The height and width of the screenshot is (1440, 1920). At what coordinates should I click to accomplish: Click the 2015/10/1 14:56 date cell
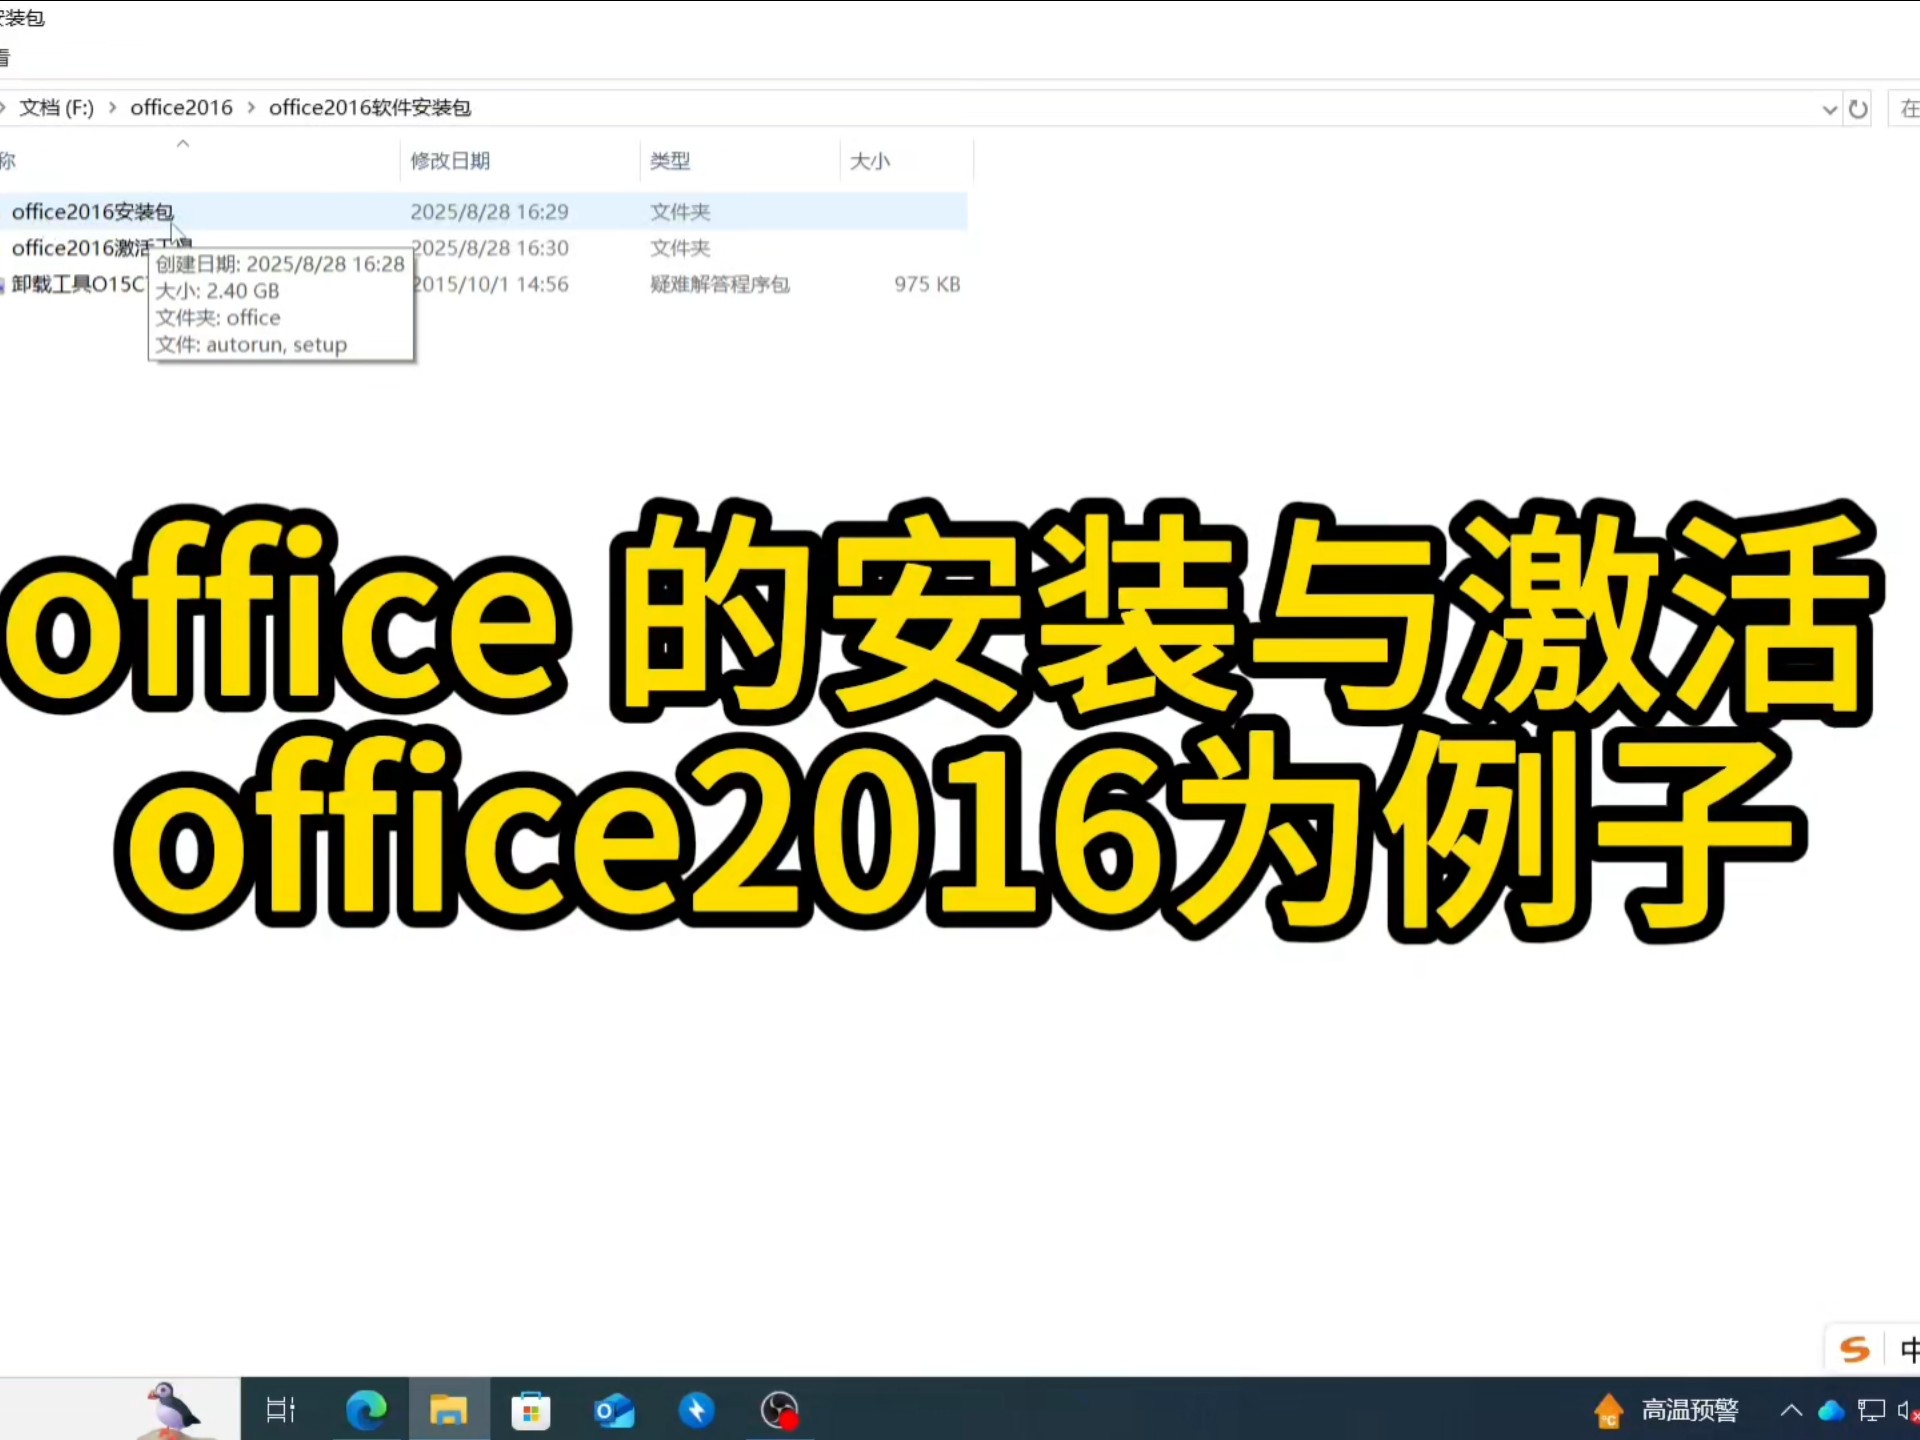point(490,284)
